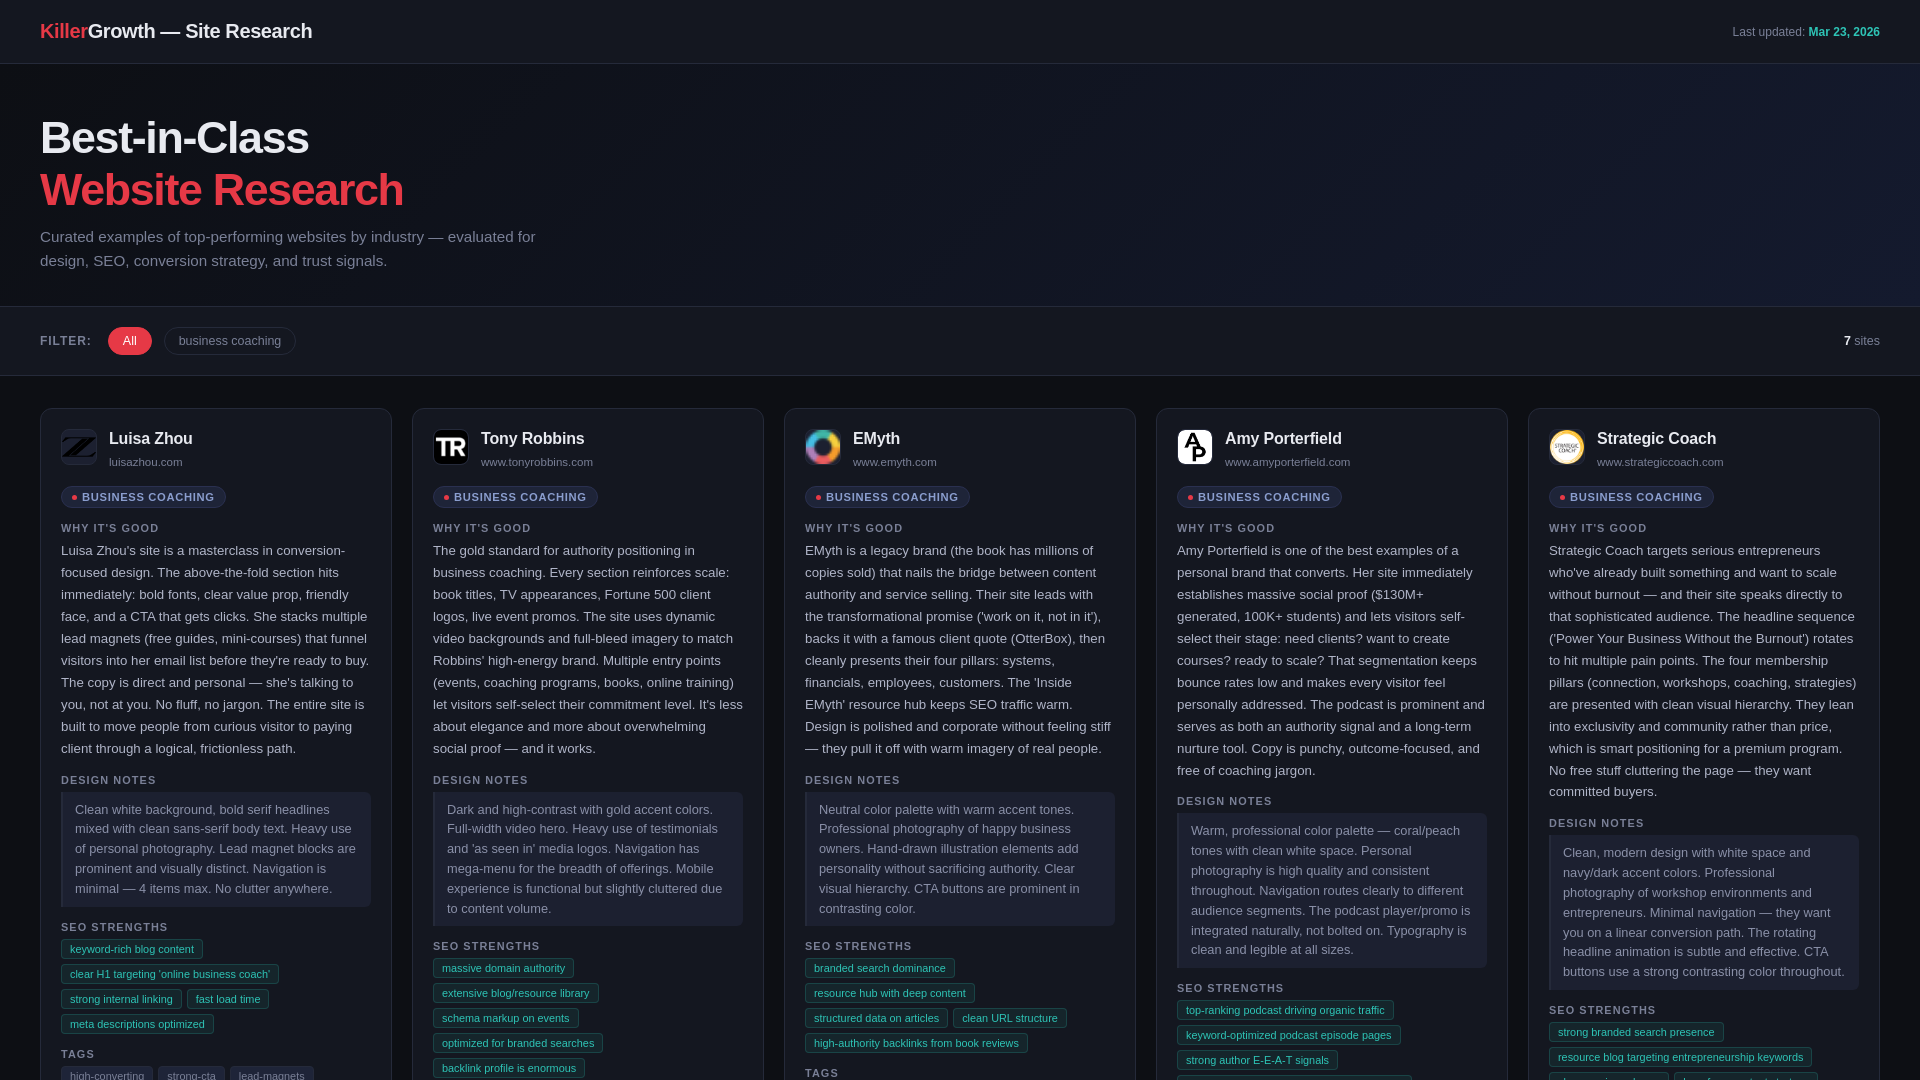Click 'keyword-optimized podcast episode pages' tag
This screenshot has height=1080, width=1920.
click(x=1289, y=1035)
